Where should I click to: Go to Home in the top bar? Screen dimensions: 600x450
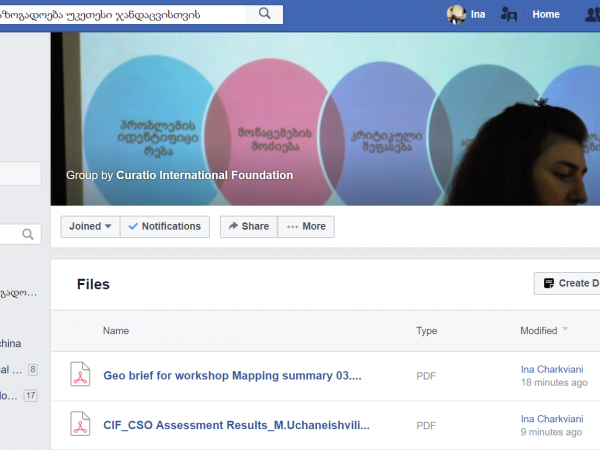click(546, 15)
